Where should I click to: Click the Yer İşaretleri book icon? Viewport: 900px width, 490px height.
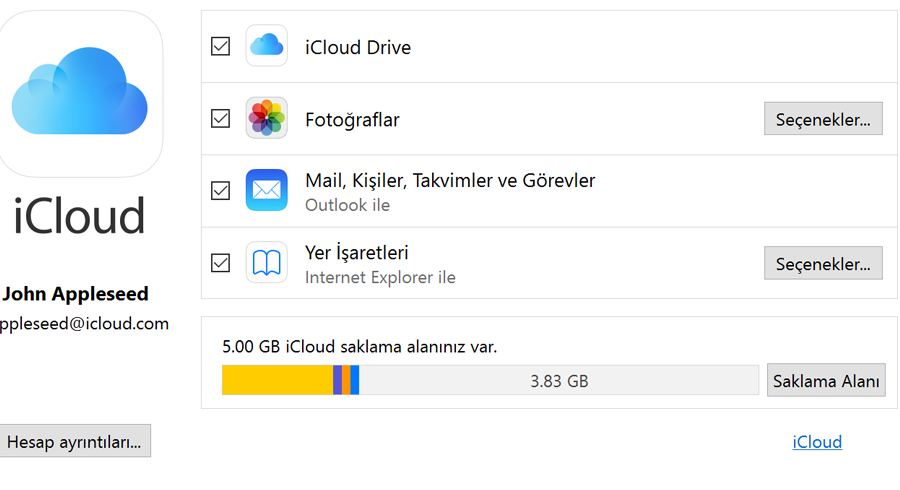pos(266,262)
